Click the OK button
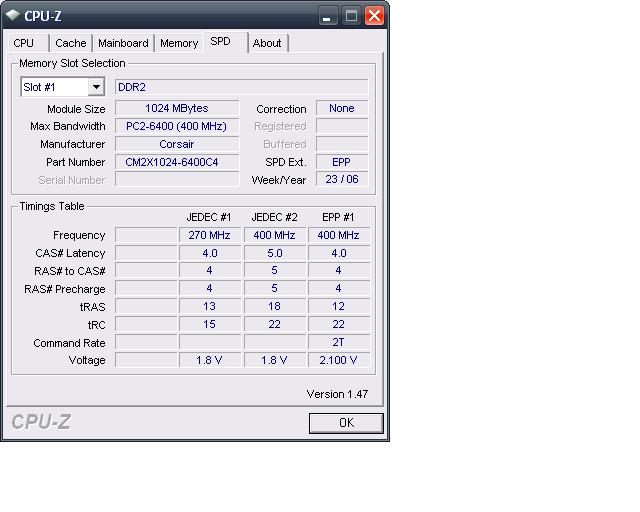This screenshot has width=640, height=512. coord(346,423)
